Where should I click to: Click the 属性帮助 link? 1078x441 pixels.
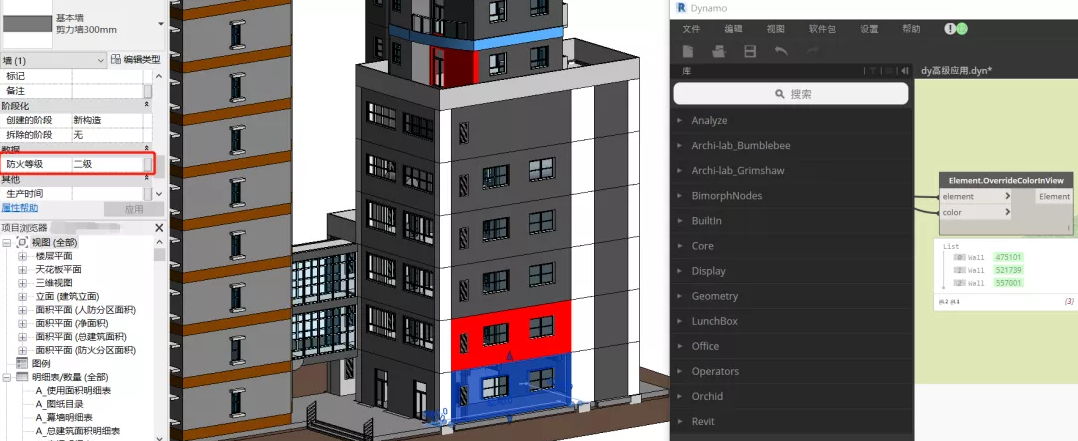pyautogui.click(x=19, y=208)
